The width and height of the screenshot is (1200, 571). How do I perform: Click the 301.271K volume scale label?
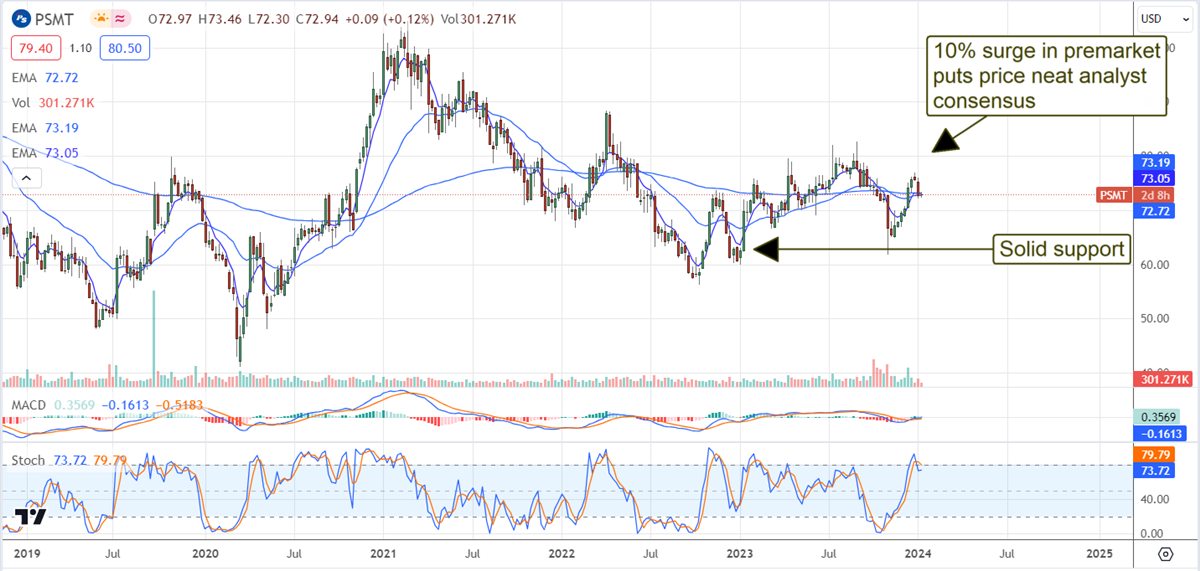1165,379
